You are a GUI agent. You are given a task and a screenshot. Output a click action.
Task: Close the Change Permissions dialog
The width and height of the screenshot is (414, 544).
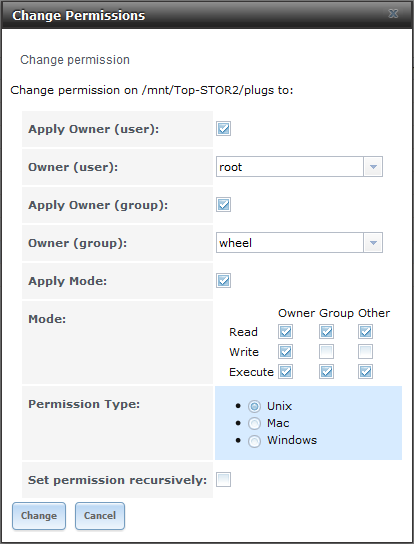(x=393, y=14)
